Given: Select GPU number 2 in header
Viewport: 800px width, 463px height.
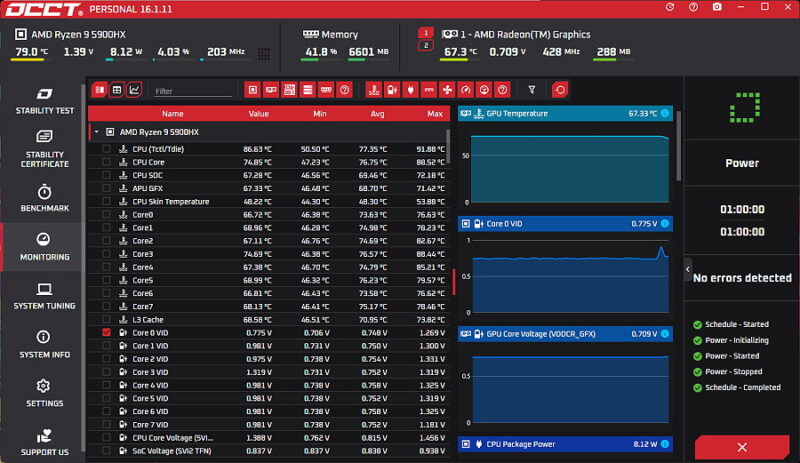Looking at the screenshot, I should point(426,45).
